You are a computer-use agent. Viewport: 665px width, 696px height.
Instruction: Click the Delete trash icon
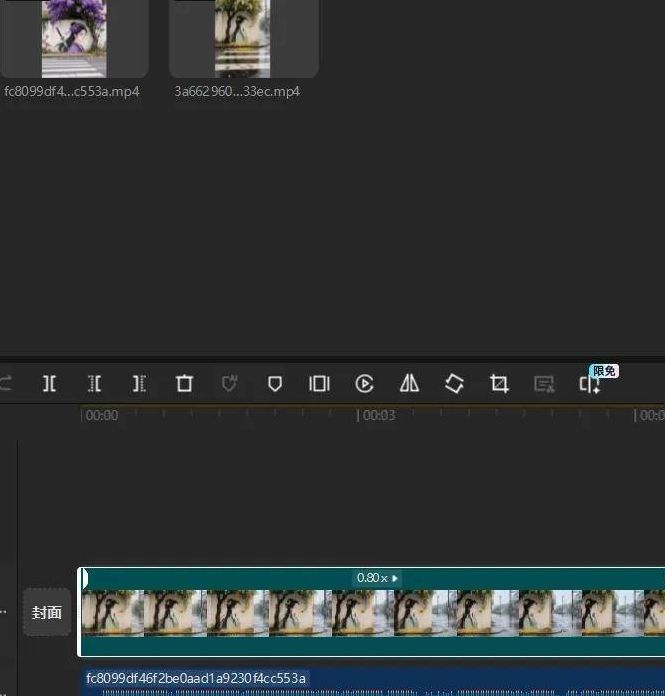[184, 384]
